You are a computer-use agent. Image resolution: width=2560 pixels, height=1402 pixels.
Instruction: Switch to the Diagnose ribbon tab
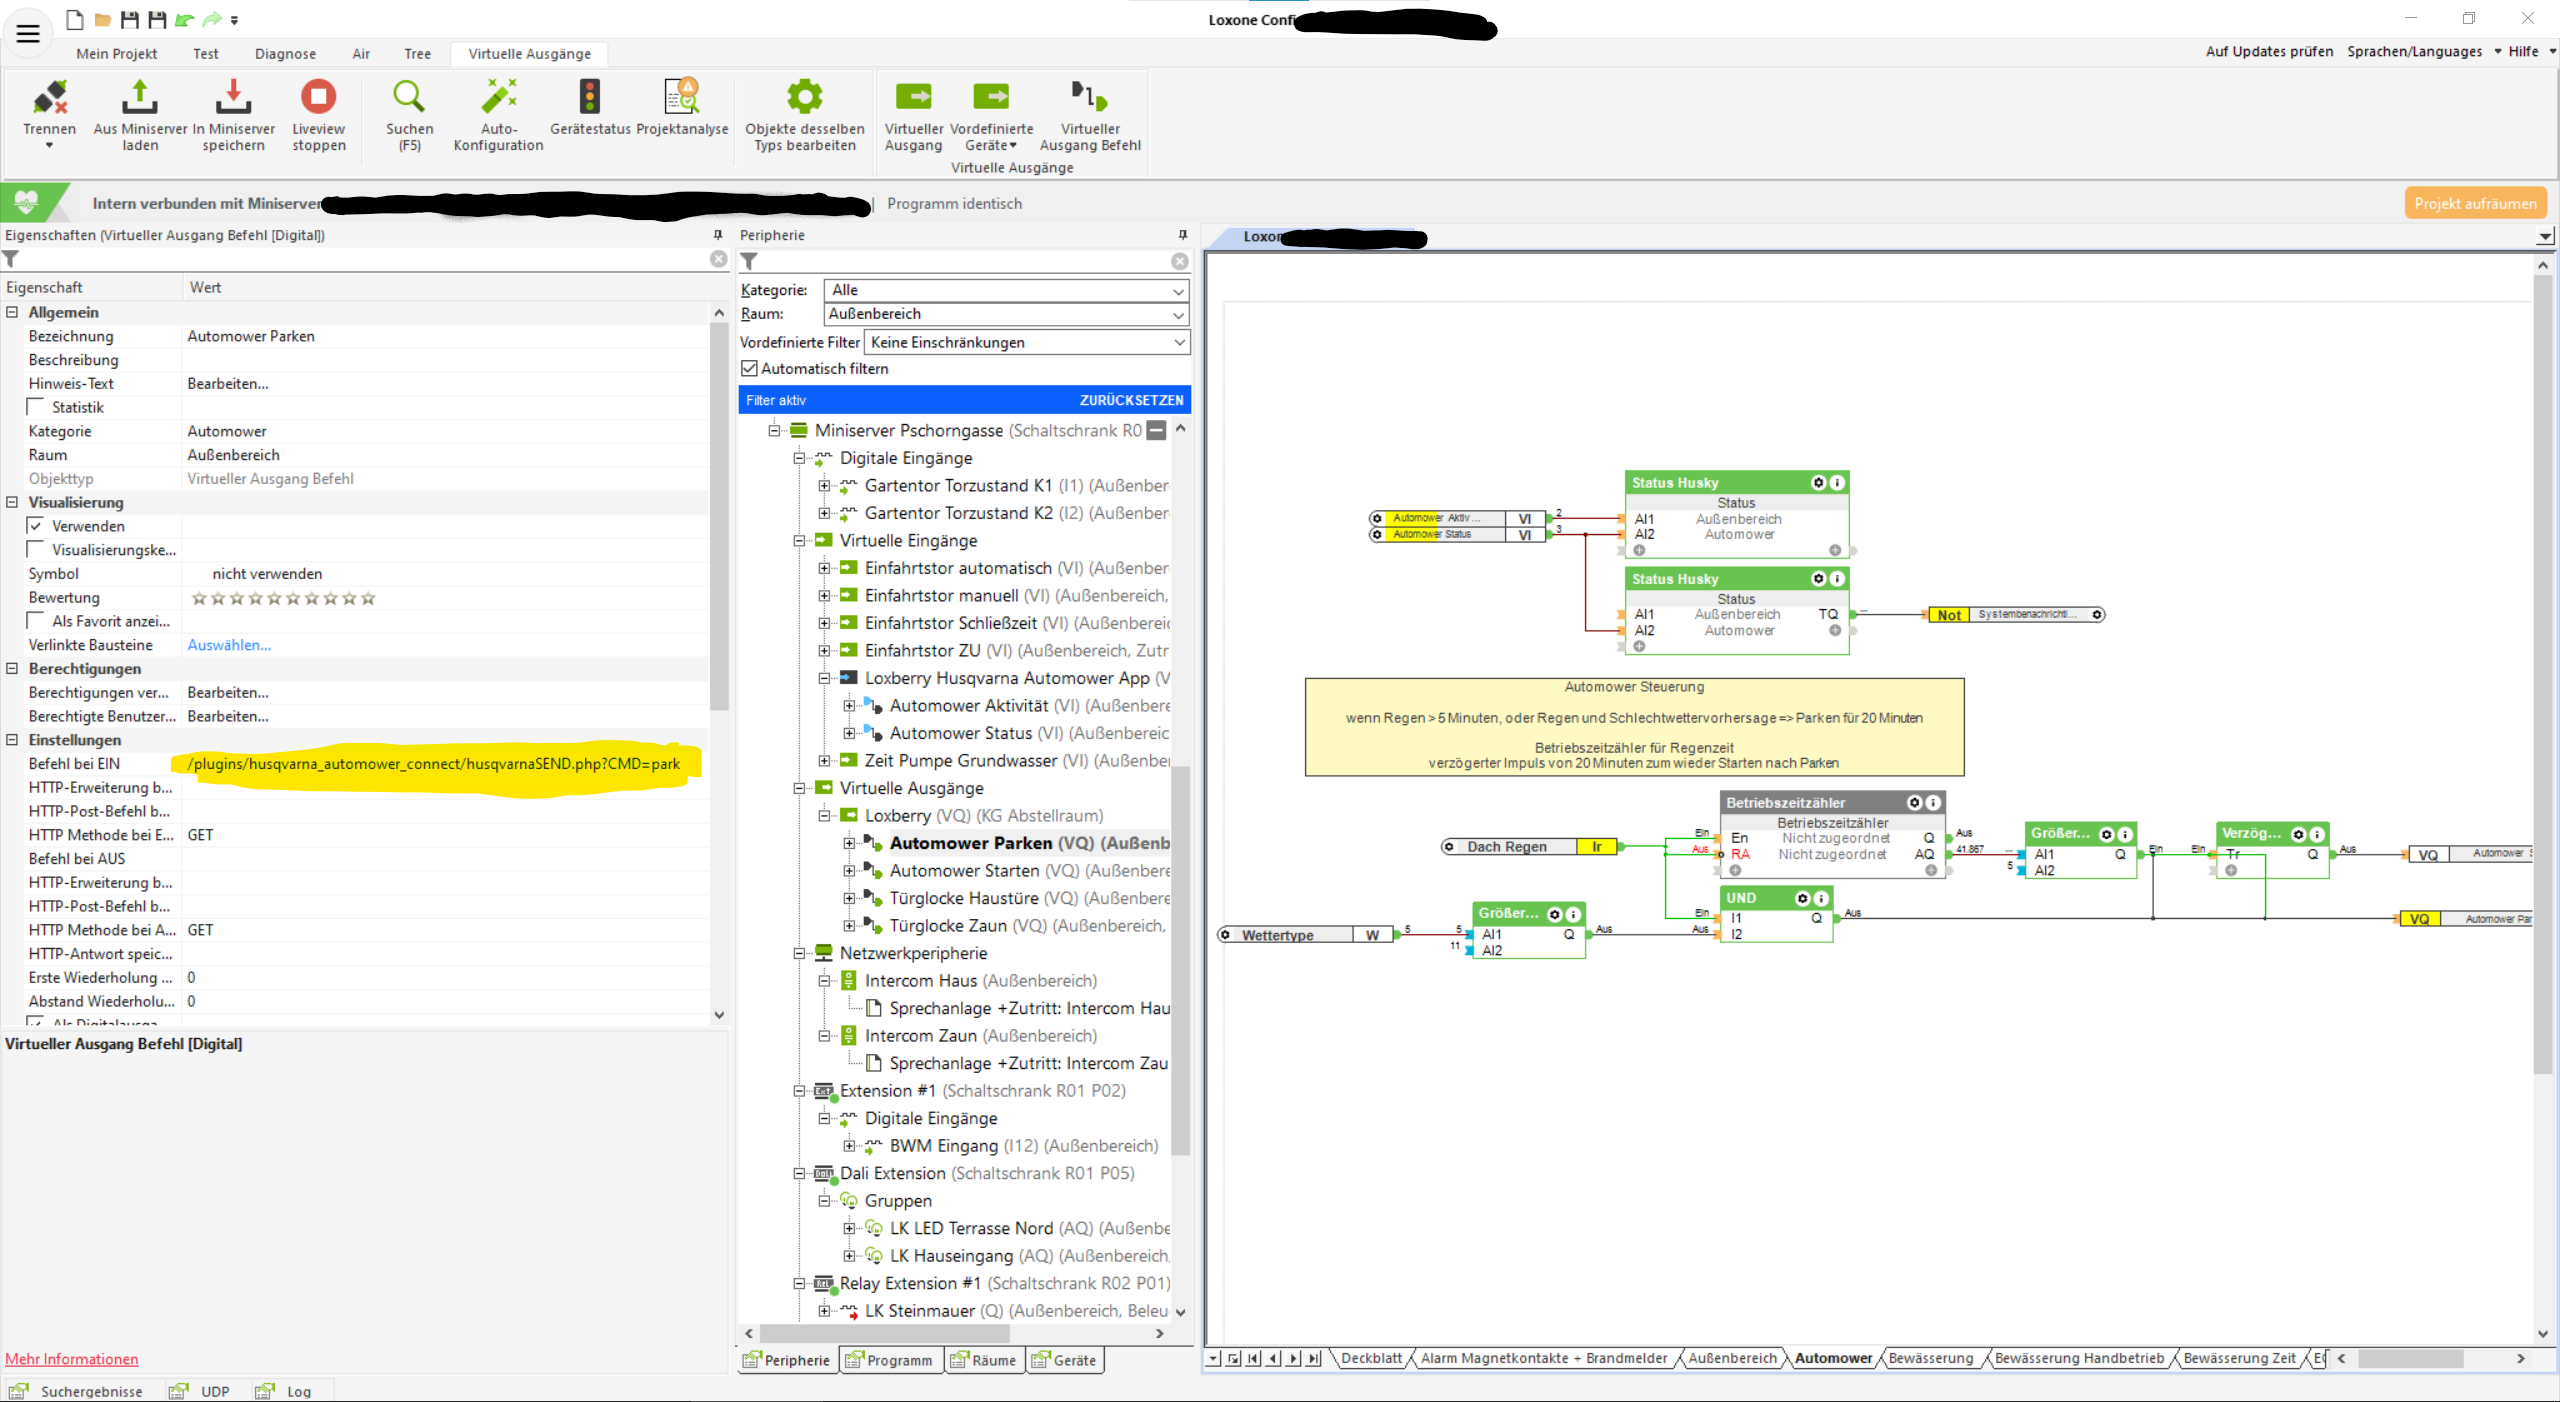coord(285,54)
